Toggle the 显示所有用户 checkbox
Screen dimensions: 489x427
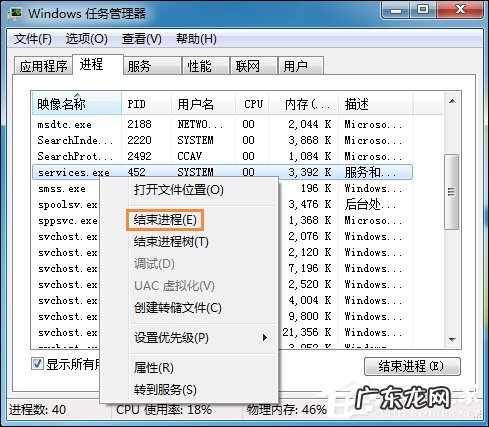click(x=37, y=364)
